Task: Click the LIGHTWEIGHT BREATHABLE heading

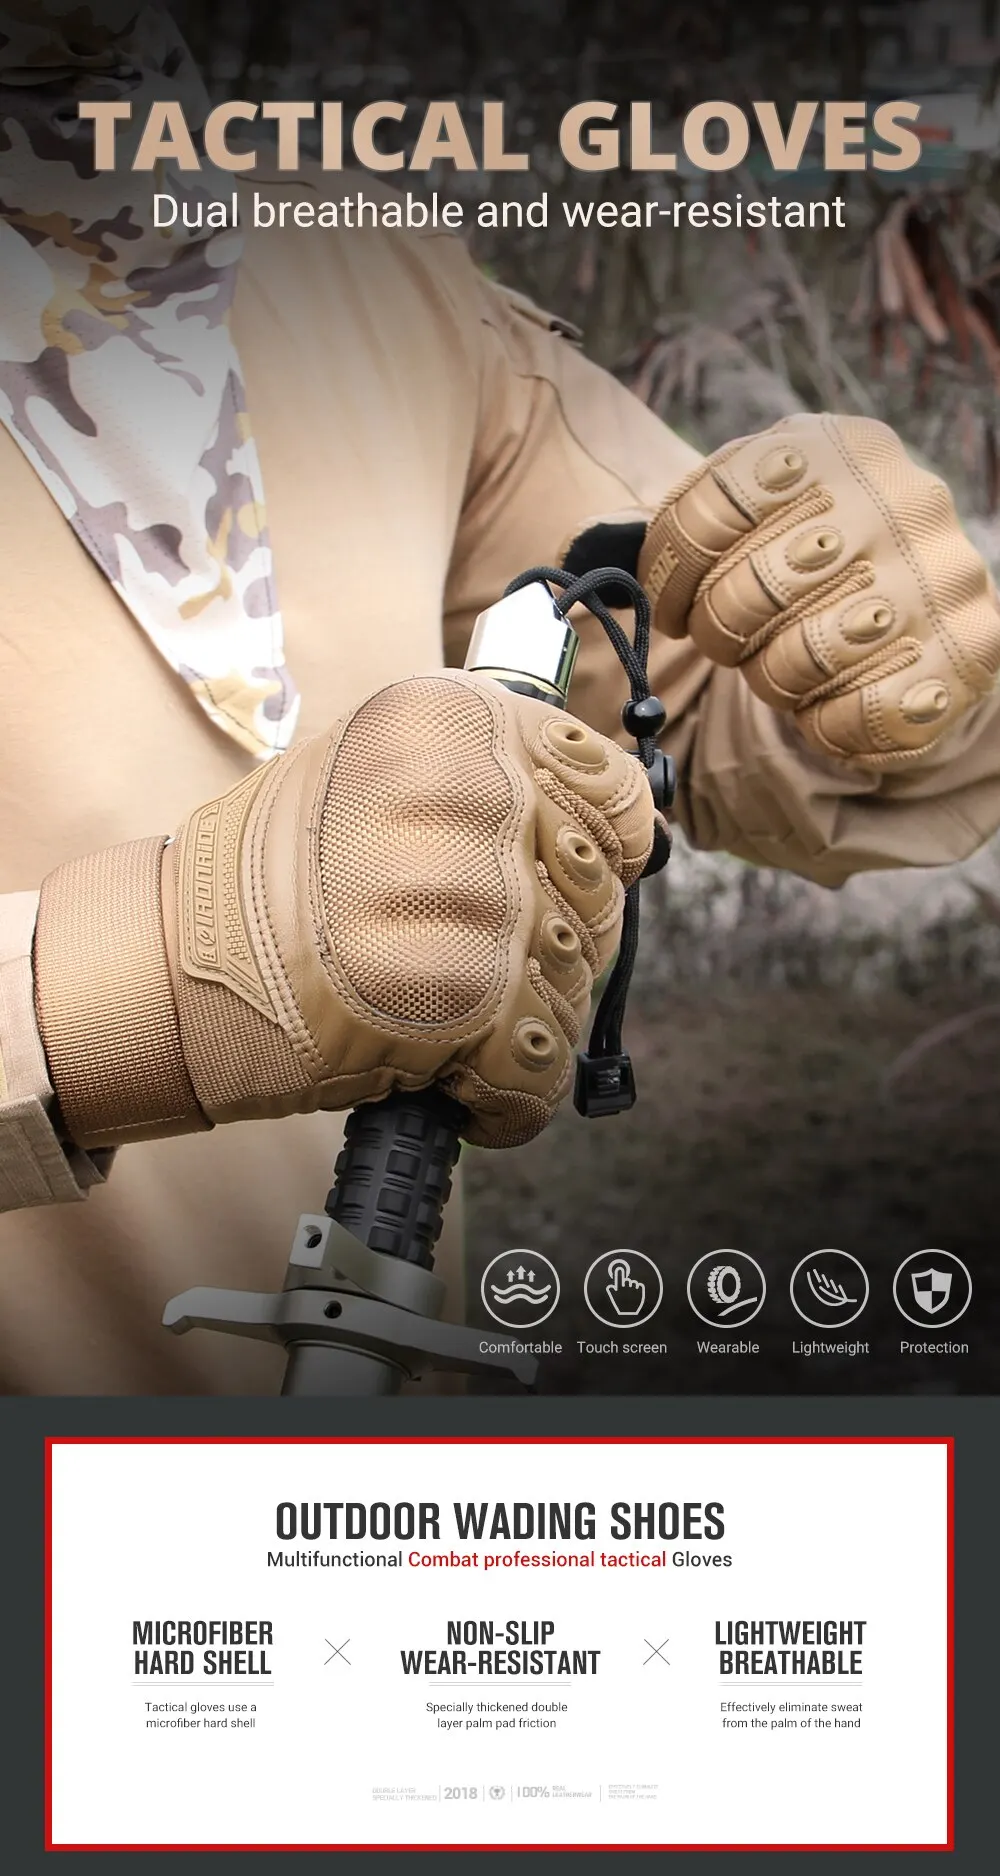Action: pyautogui.click(x=790, y=1648)
